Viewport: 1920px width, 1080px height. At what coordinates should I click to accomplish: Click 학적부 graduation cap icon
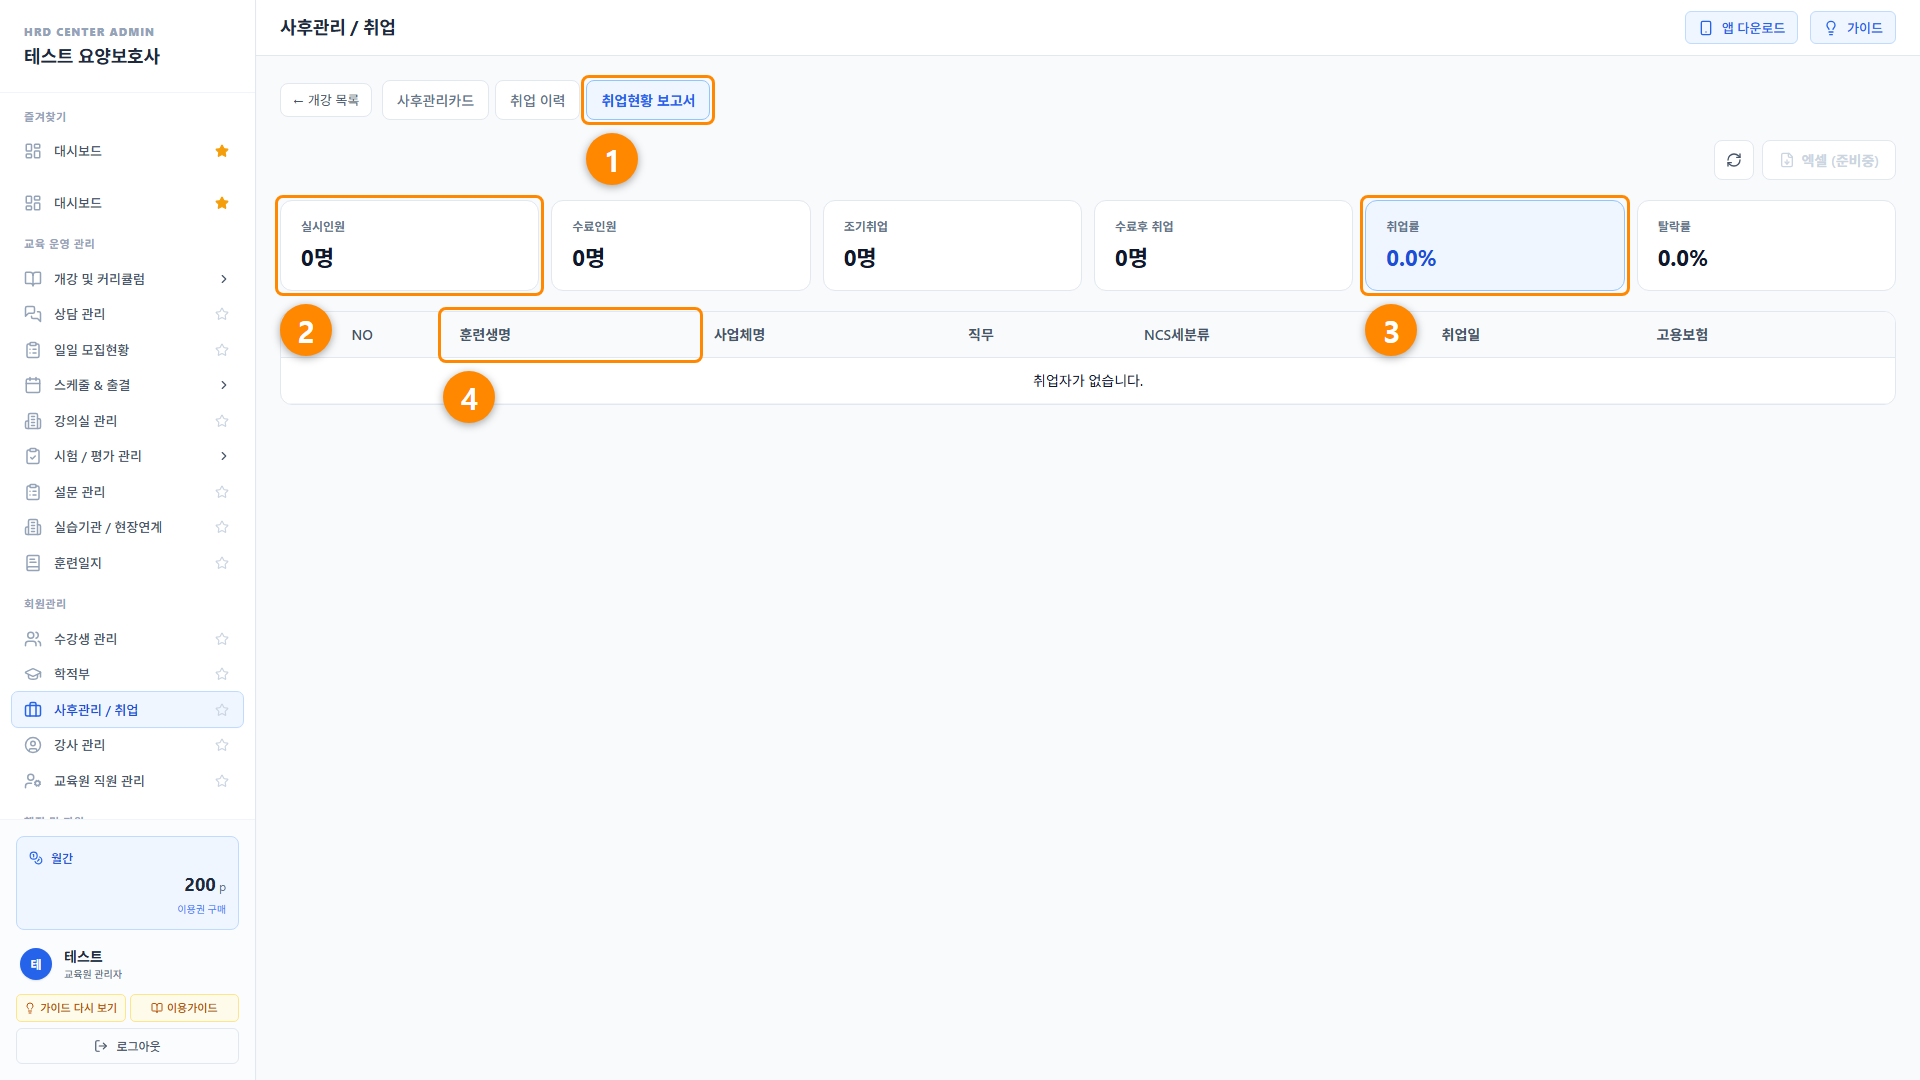coord(33,674)
